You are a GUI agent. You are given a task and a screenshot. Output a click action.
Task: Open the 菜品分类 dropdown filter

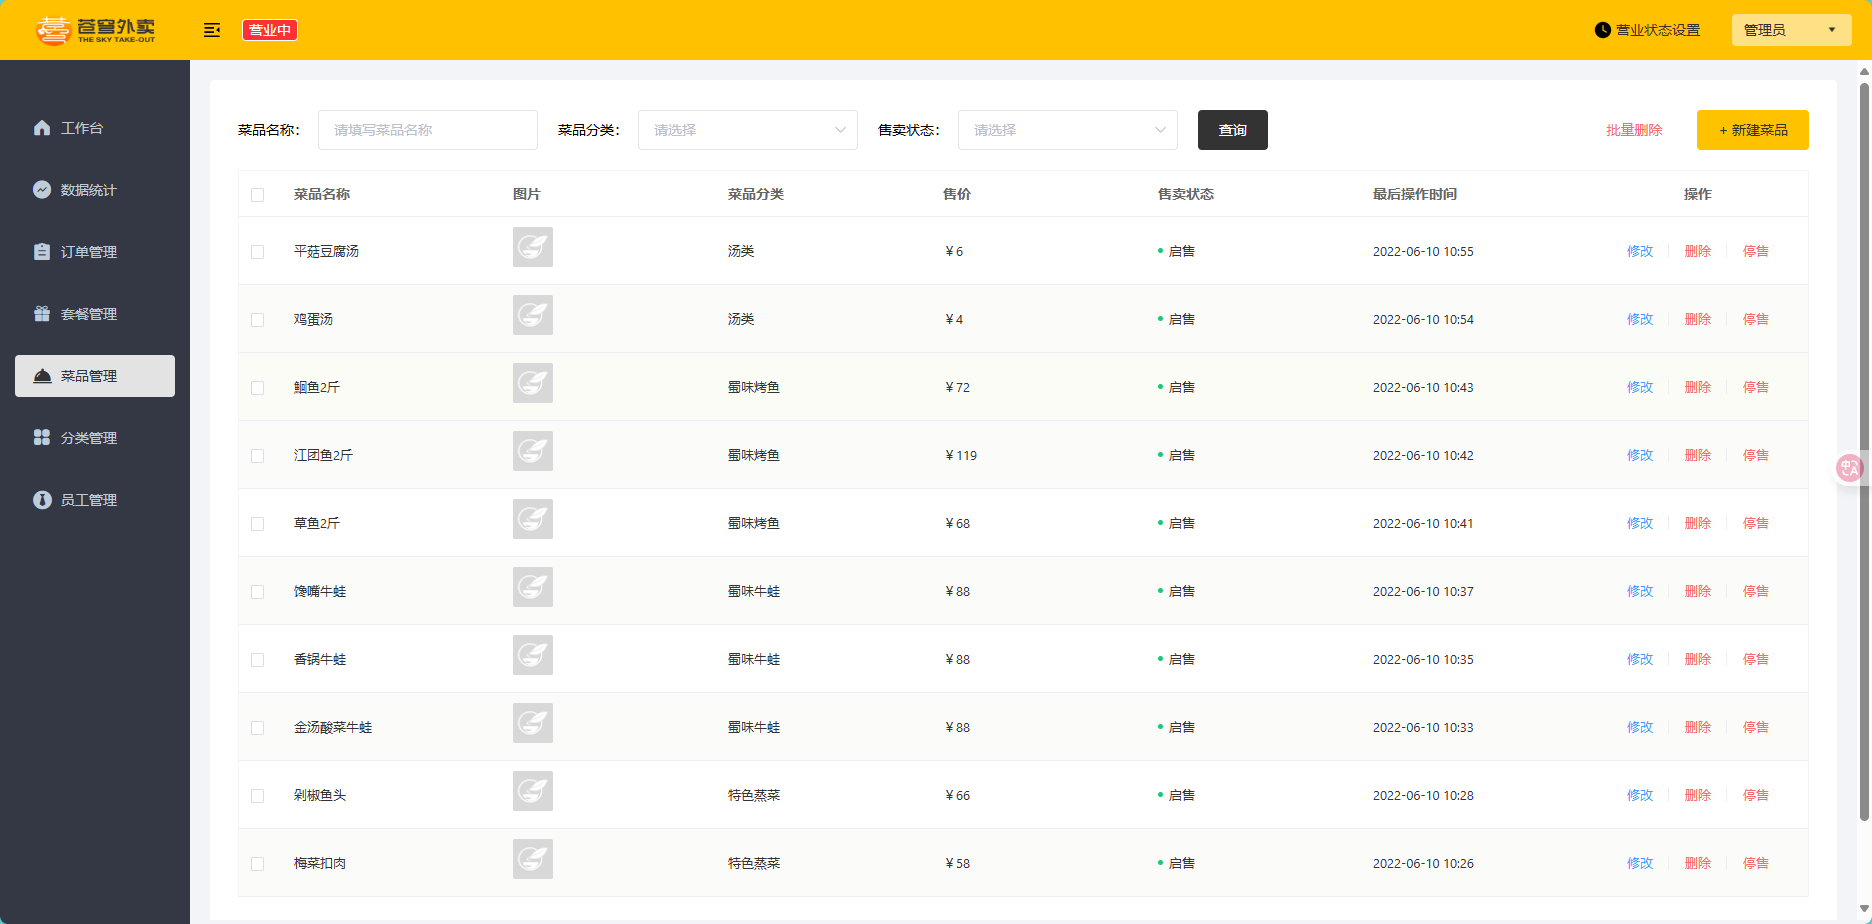tap(747, 130)
